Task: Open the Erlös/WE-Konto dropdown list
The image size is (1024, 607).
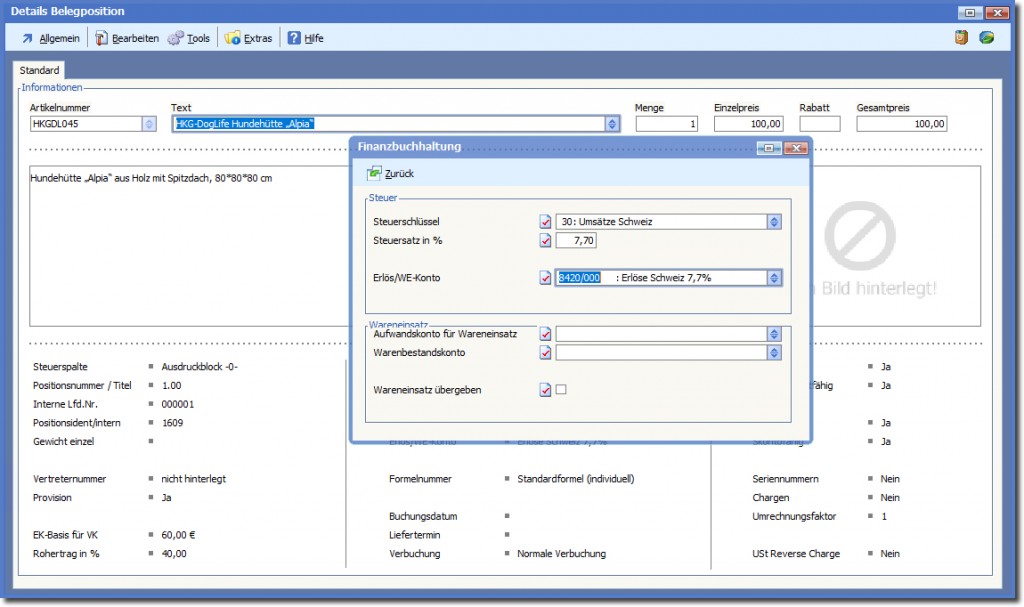Action: pyautogui.click(x=774, y=278)
